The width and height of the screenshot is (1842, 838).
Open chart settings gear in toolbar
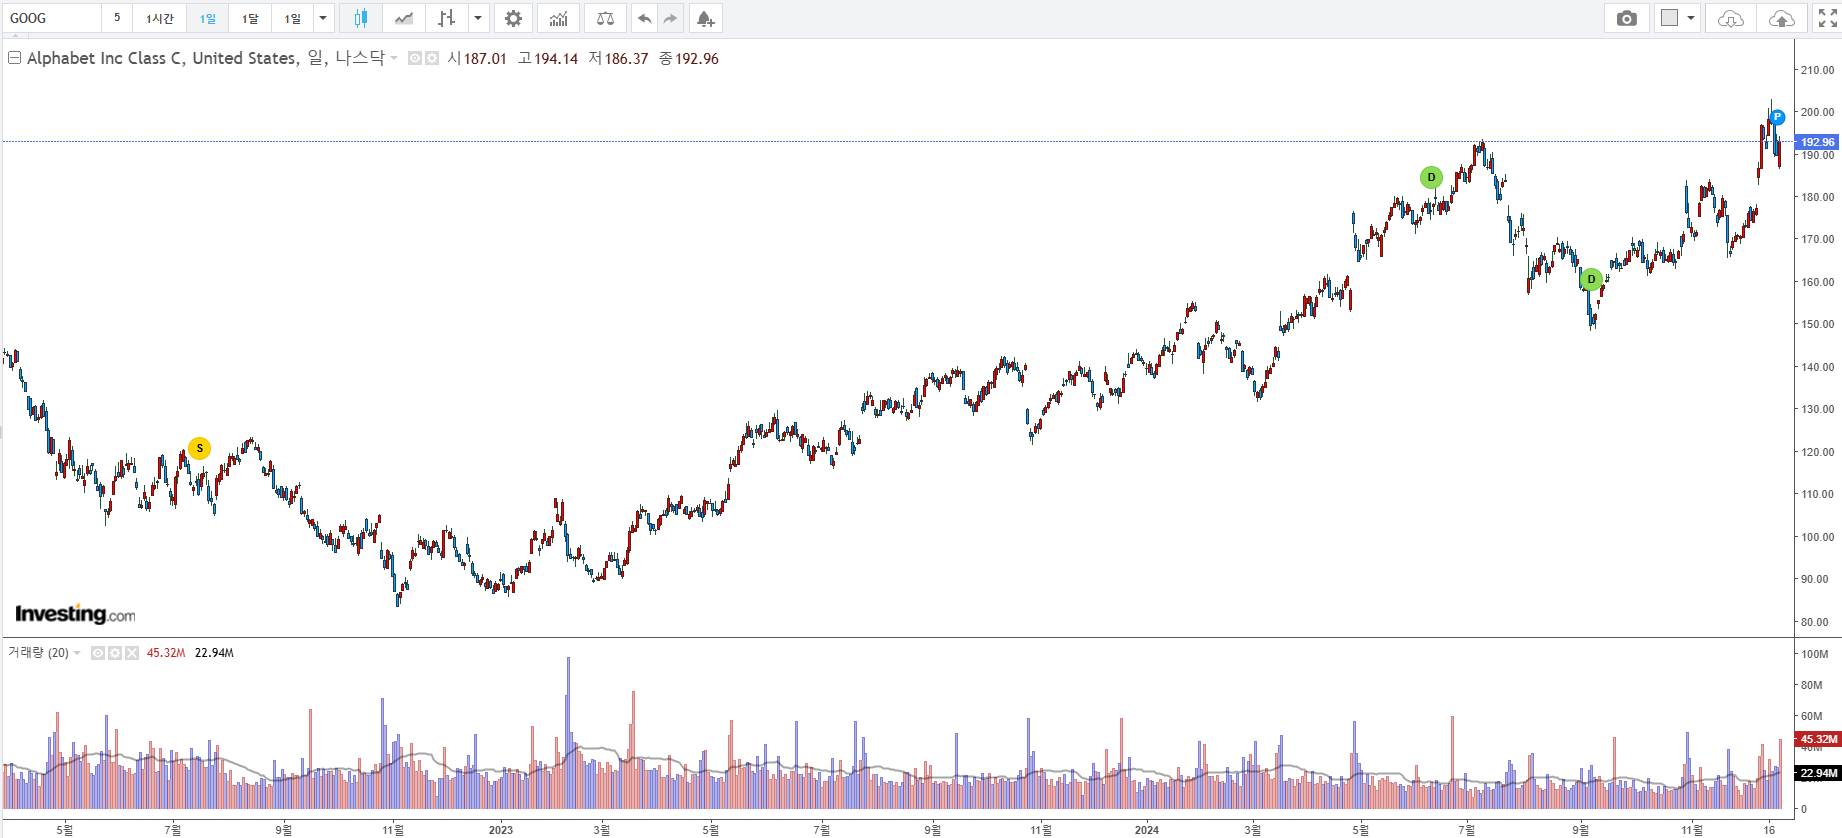pos(513,18)
